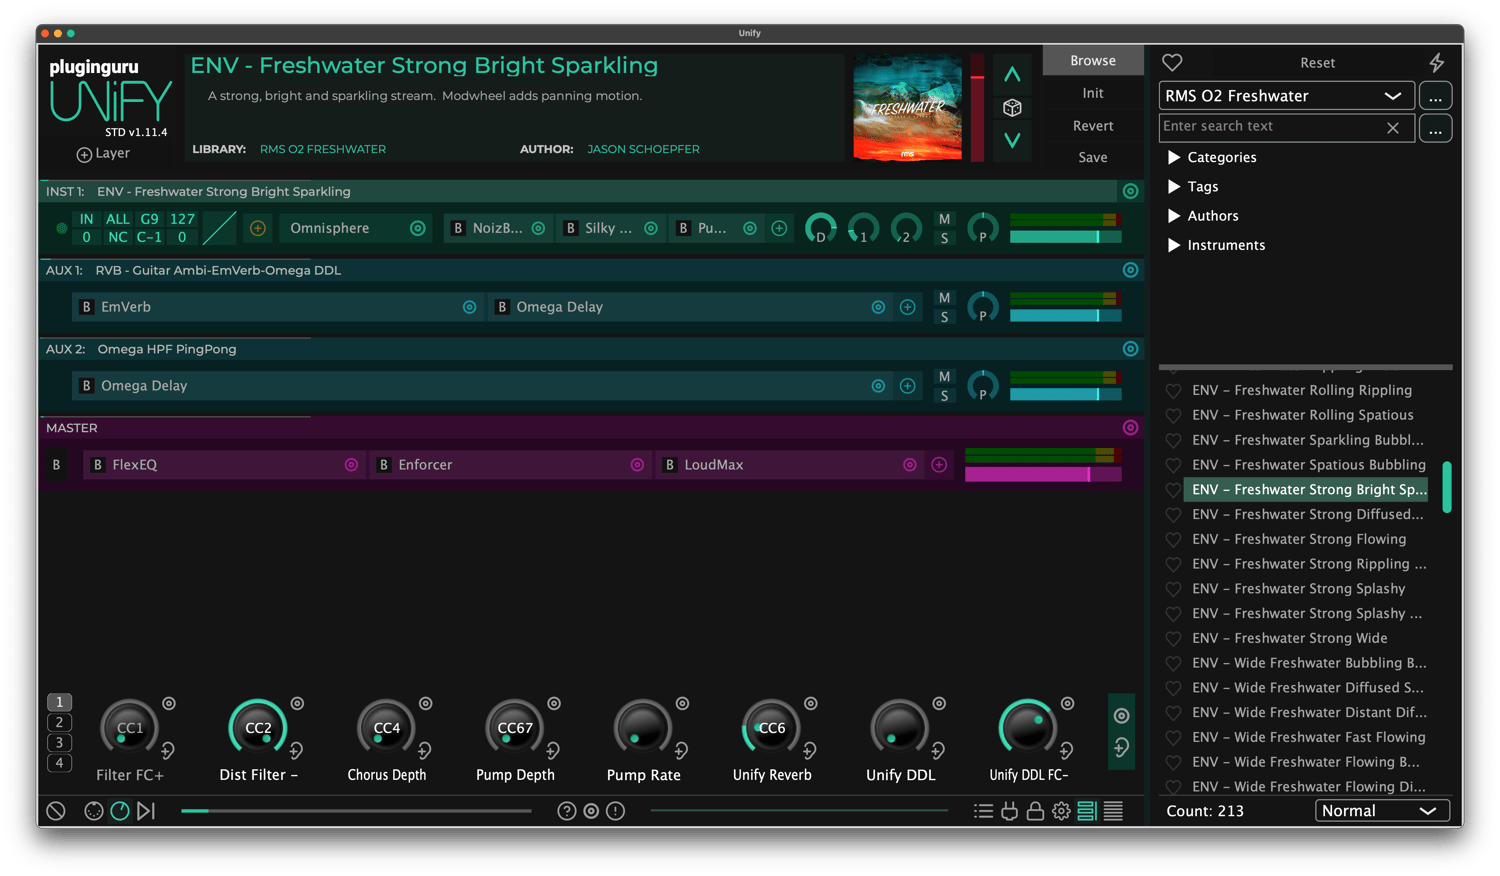
Task: Open the ellipsis menu beside the library dropdown
Action: 1435,96
